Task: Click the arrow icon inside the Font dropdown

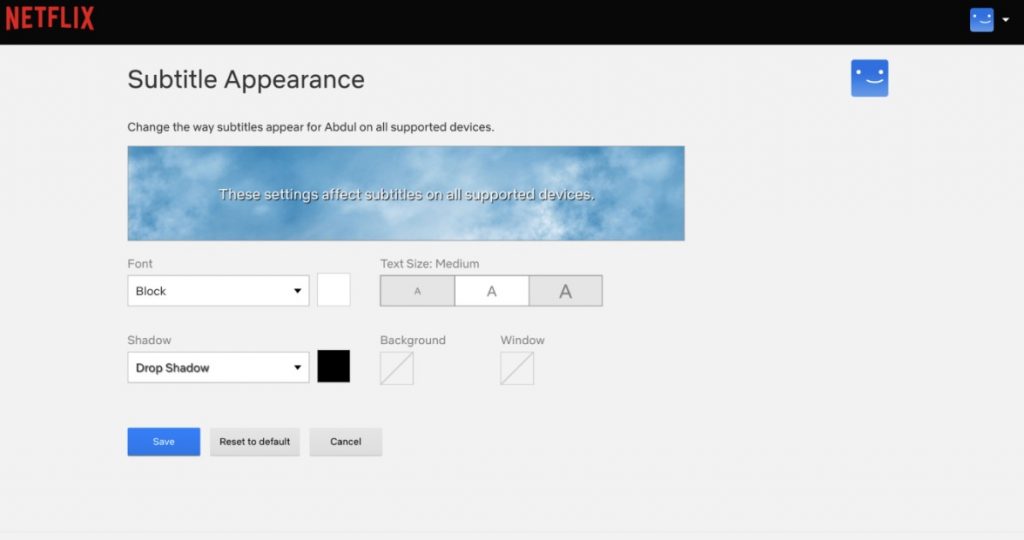Action: (297, 291)
